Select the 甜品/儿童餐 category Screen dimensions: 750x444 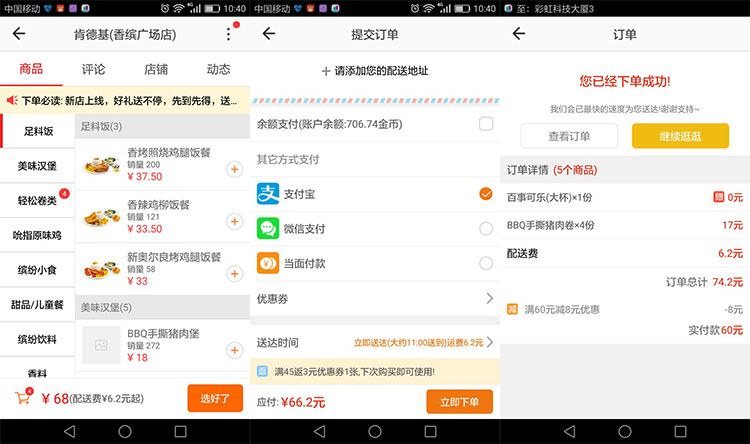[38, 305]
